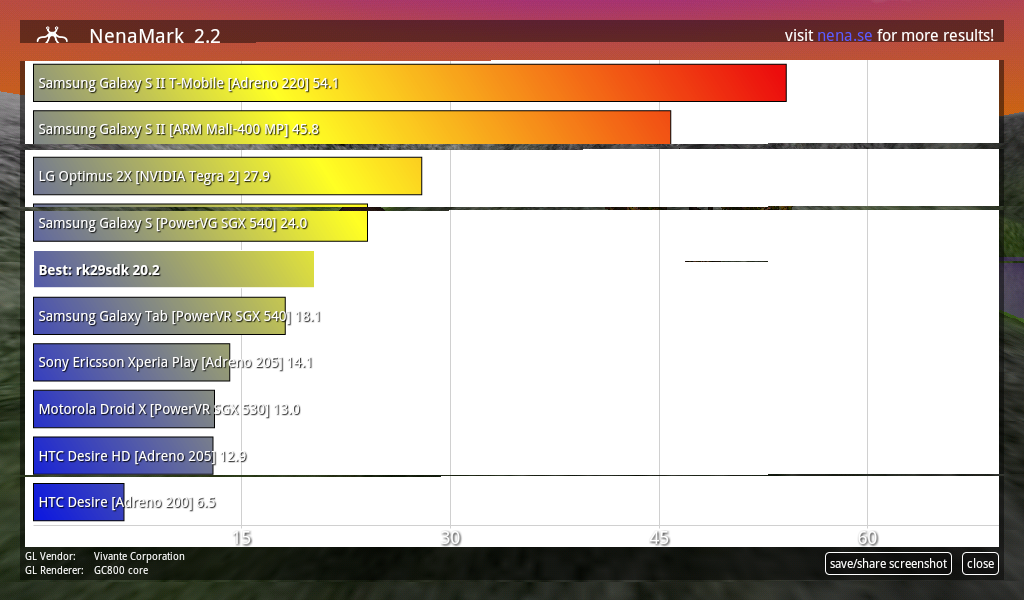Click Samsung Galaxy S SGX 540 result

tap(200, 223)
